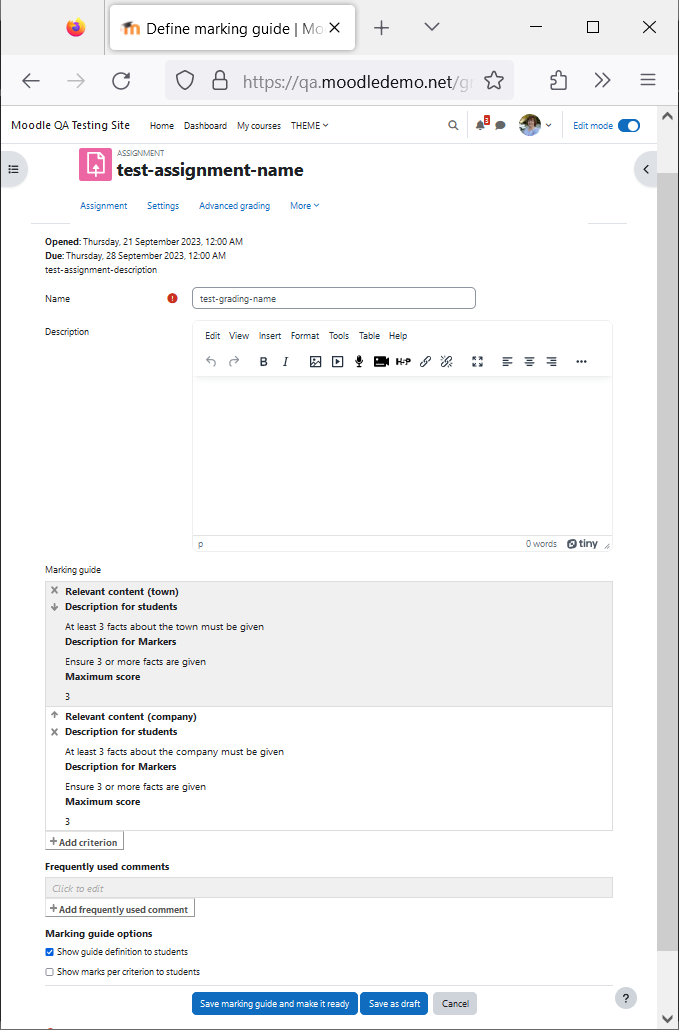Center align text in the editor

pos(529,361)
